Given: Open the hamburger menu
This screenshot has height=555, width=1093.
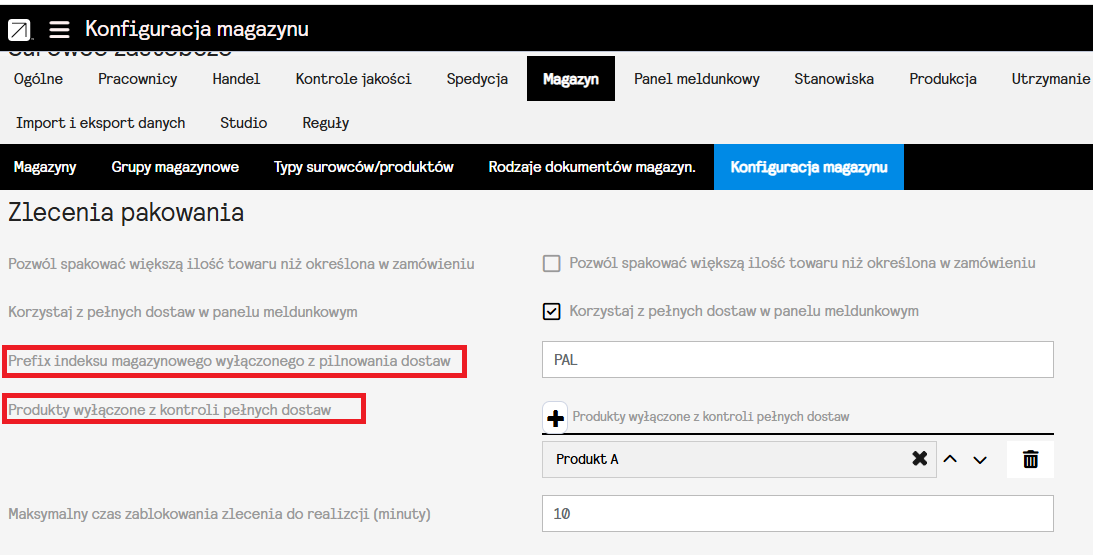Looking at the screenshot, I should 59,30.
